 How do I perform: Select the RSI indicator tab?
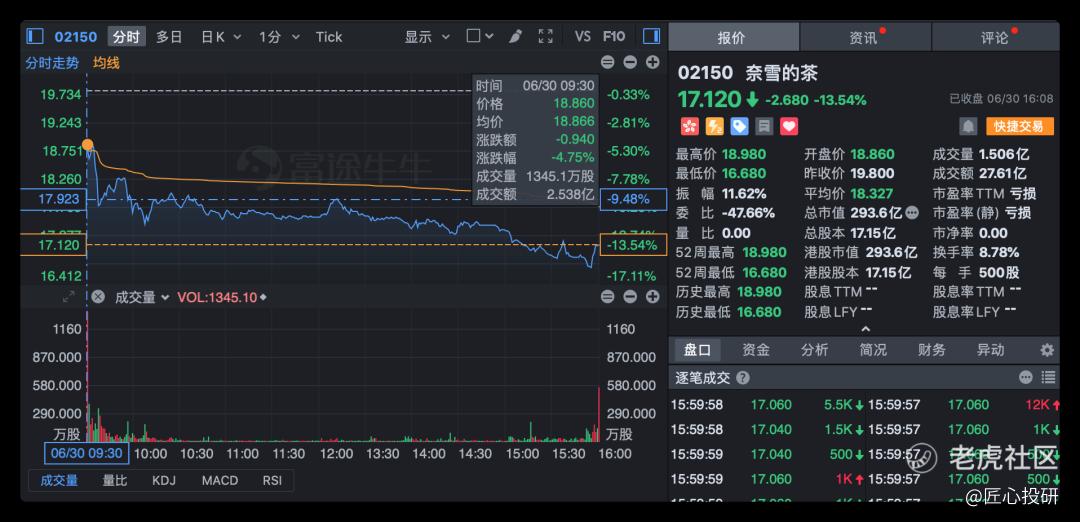[272, 481]
